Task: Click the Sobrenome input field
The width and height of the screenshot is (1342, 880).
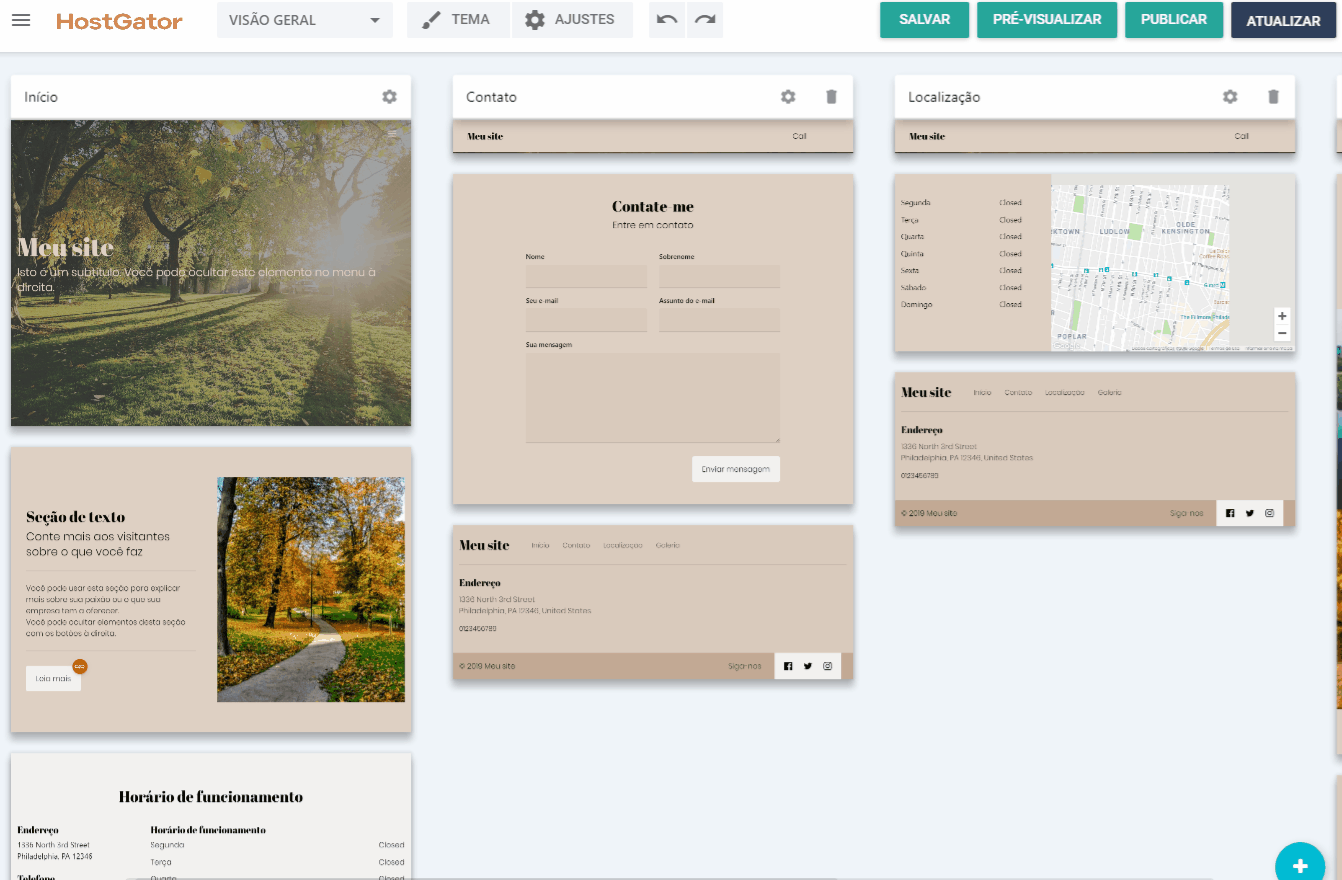Action: pyautogui.click(x=719, y=276)
